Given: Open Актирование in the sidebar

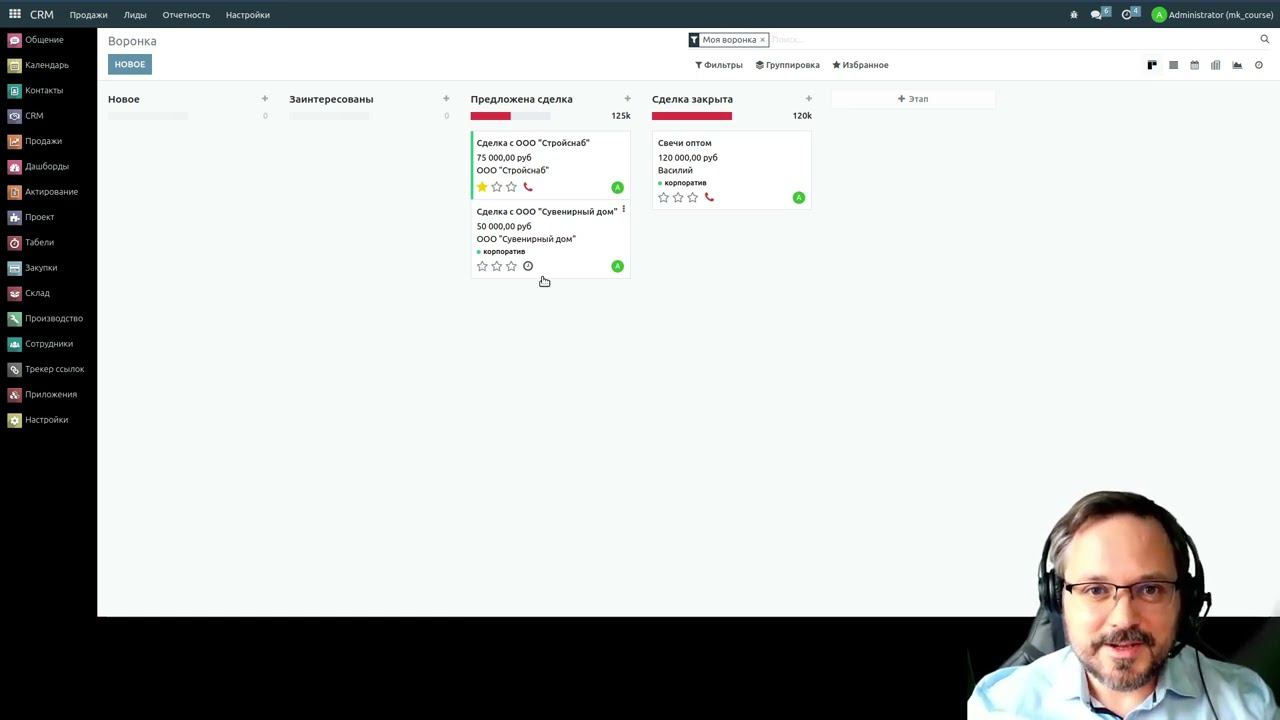Looking at the screenshot, I should point(43,192).
